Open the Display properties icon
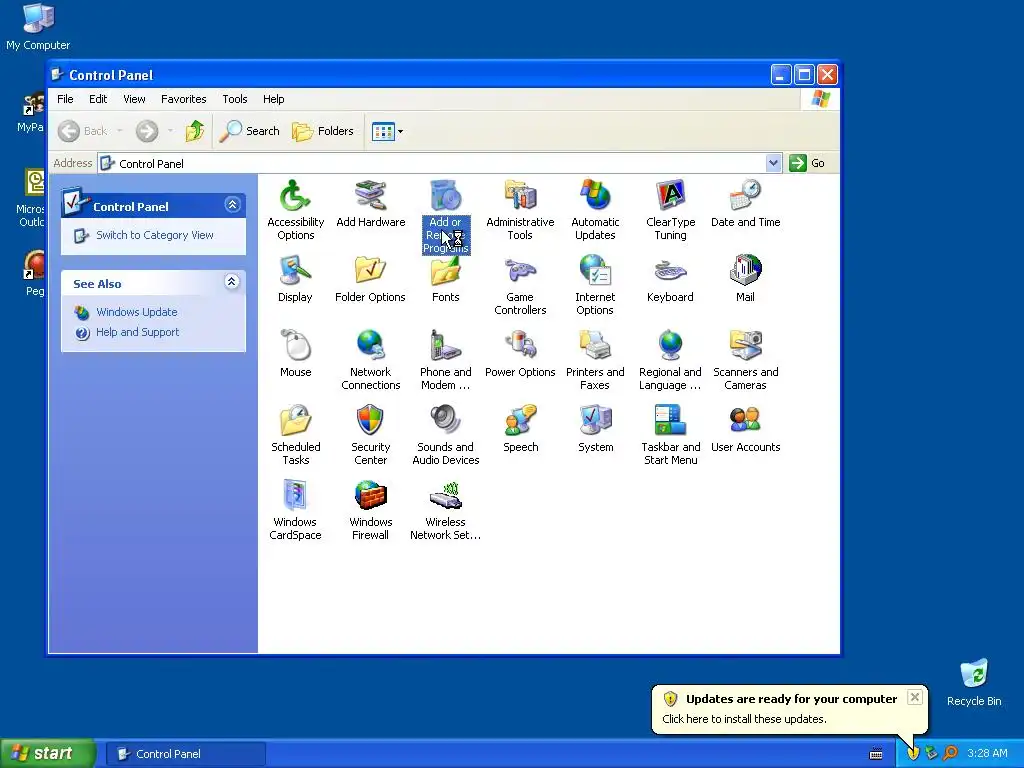 [x=295, y=279]
